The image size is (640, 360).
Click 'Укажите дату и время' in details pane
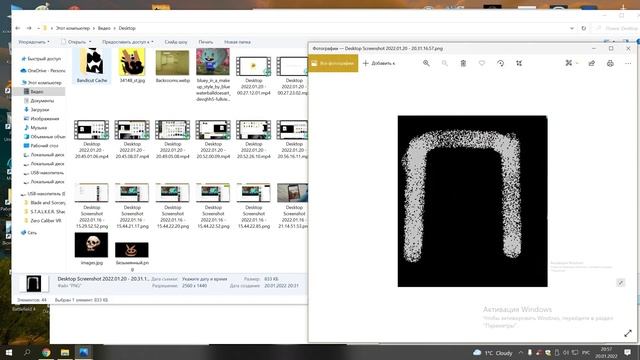click(204, 279)
